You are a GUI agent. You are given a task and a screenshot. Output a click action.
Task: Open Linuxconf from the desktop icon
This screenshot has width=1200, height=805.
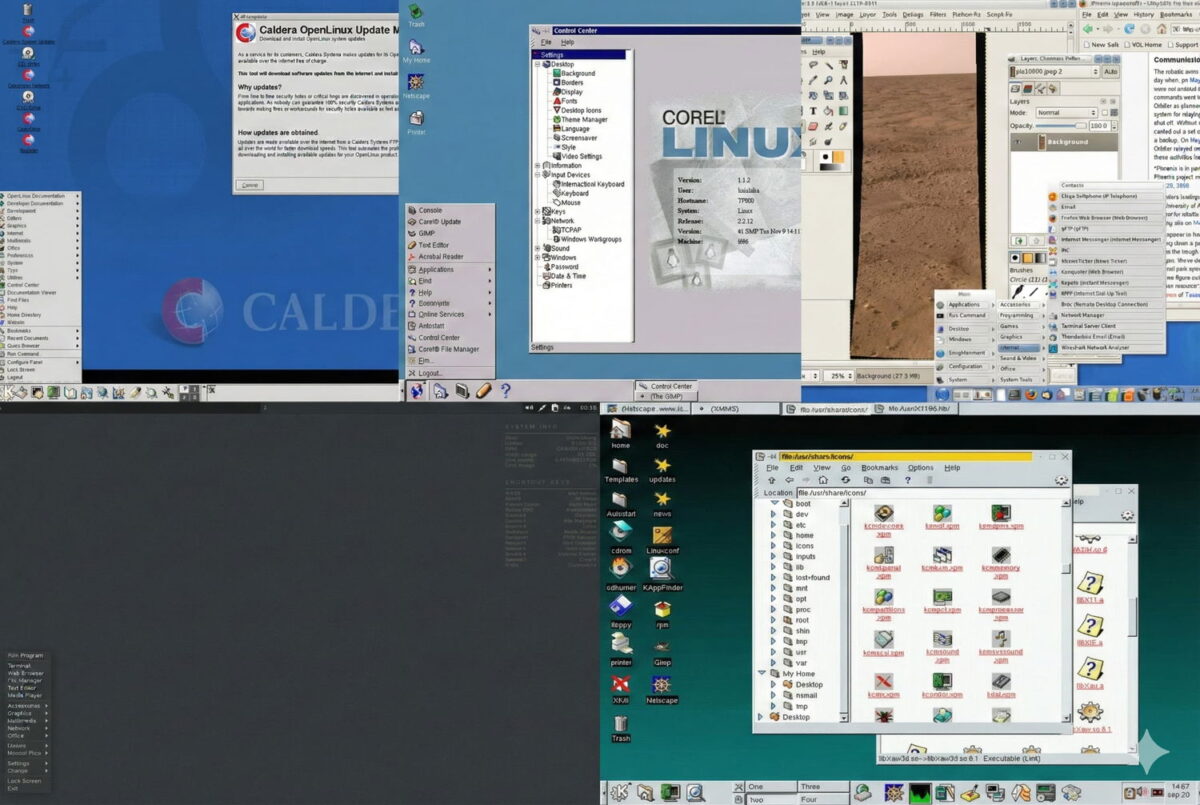pos(660,536)
